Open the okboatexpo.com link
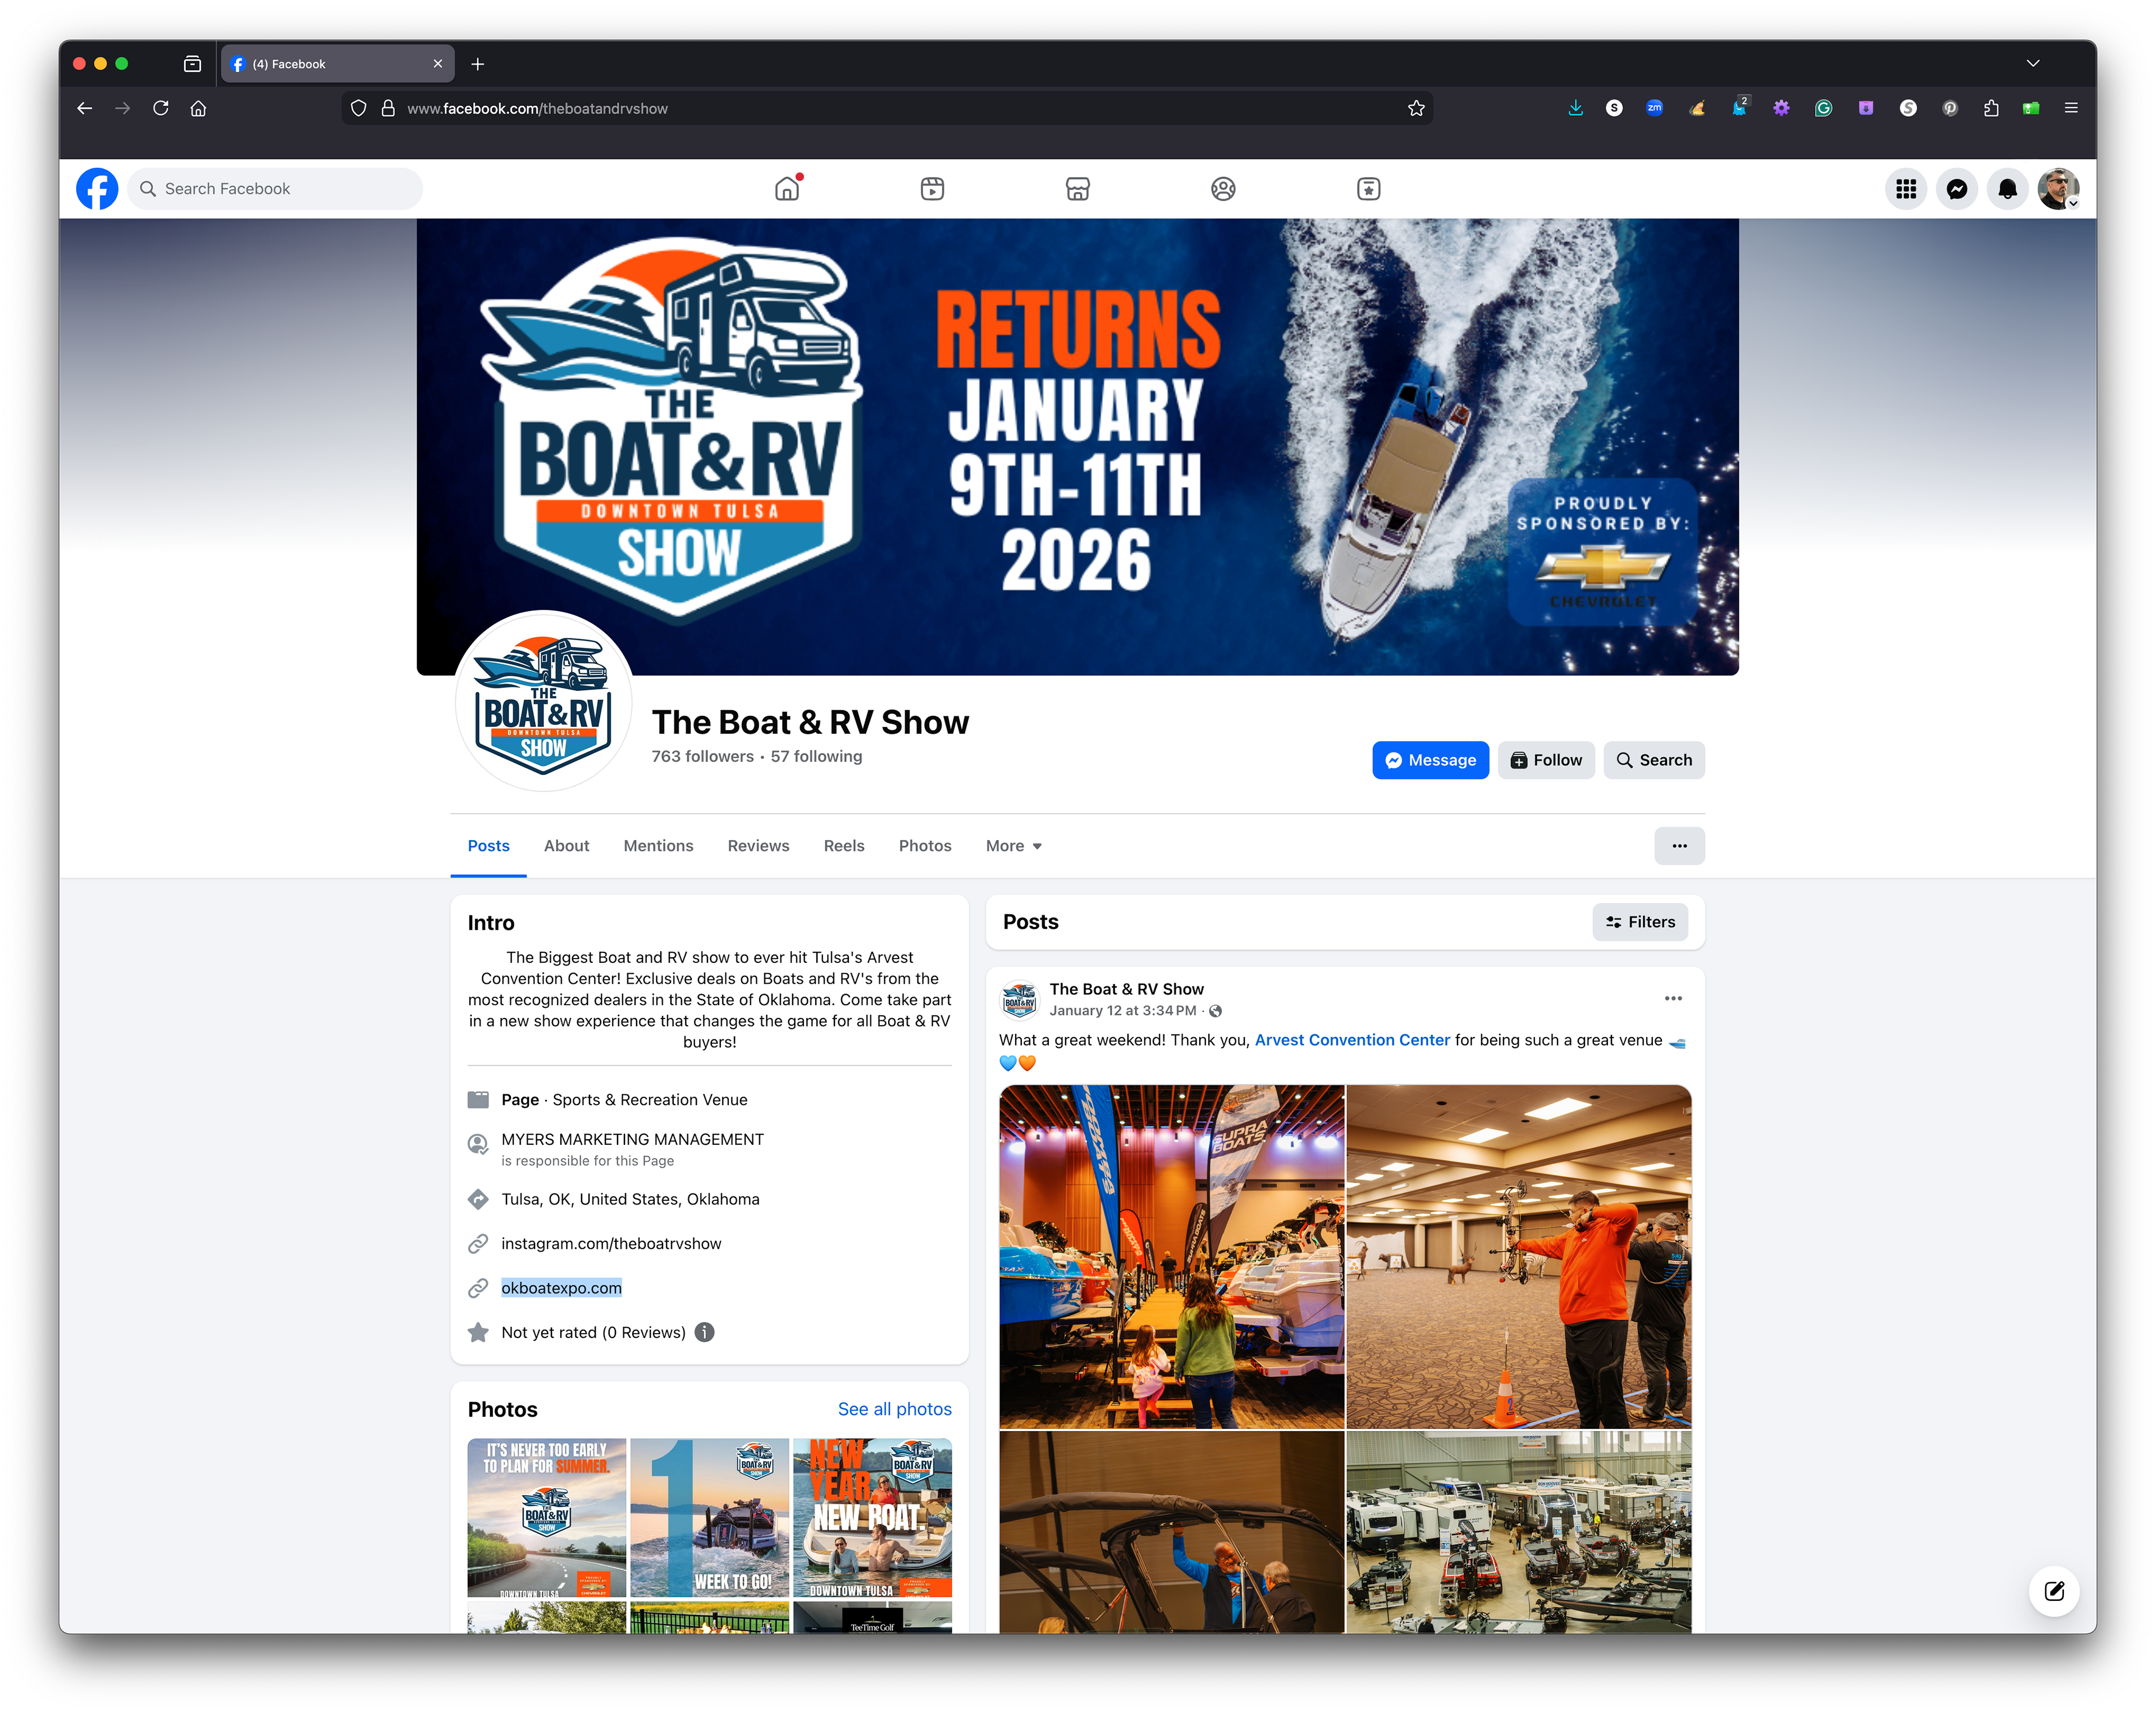 (561, 1288)
